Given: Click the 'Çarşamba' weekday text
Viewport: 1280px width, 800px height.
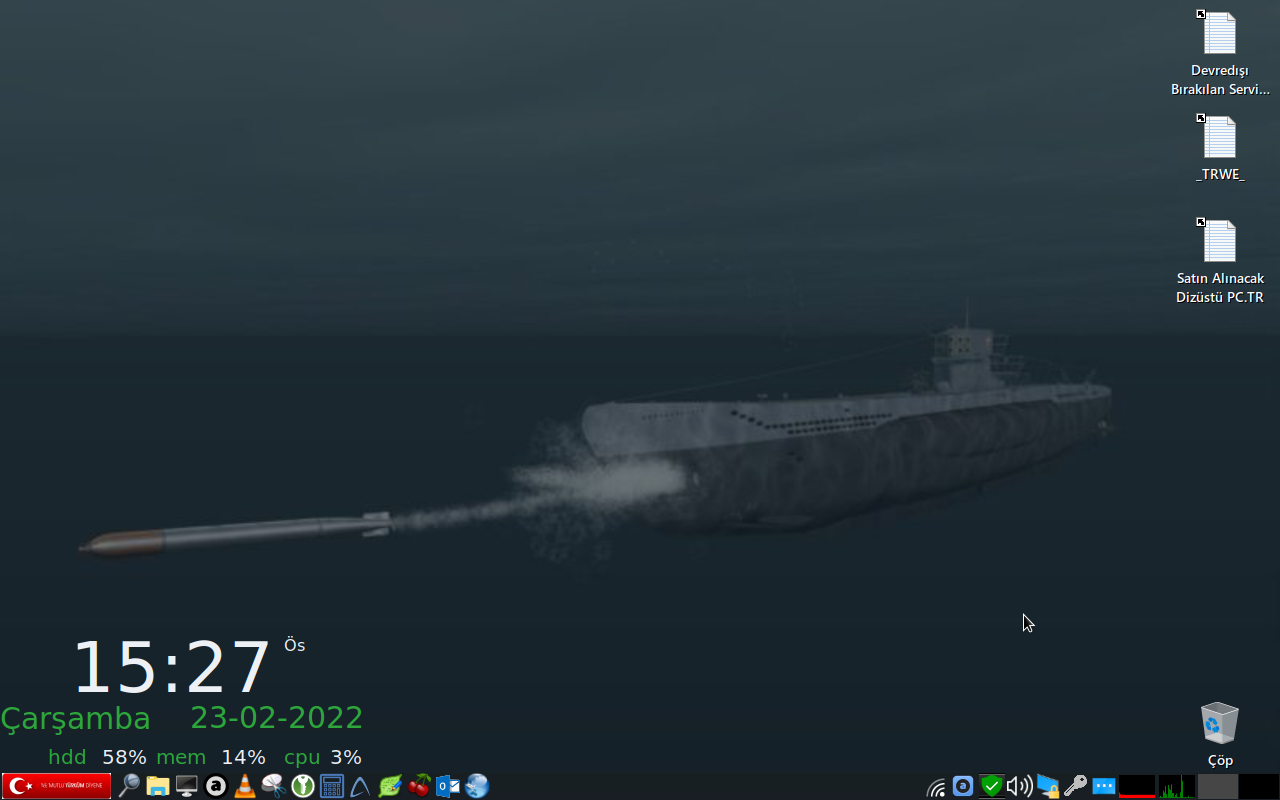Looking at the screenshot, I should (x=75, y=719).
